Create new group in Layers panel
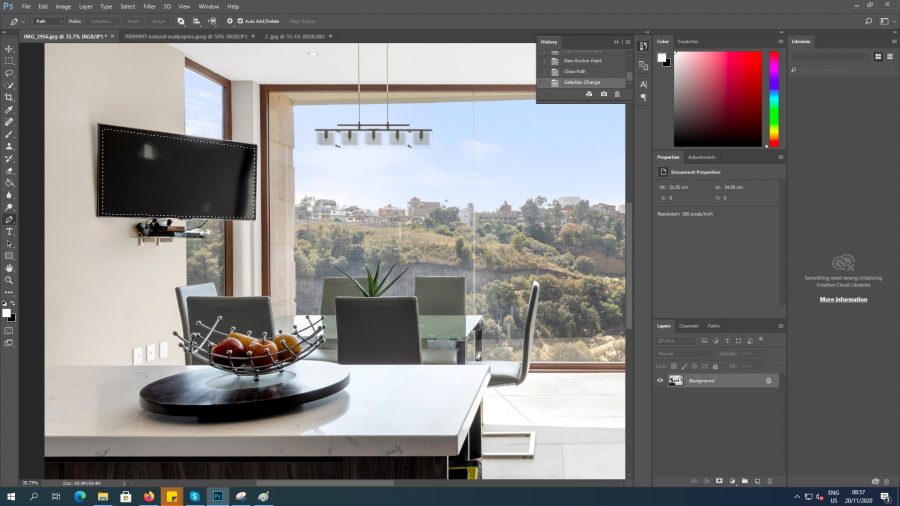This screenshot has height=506, width=900. tap(744, 481)
